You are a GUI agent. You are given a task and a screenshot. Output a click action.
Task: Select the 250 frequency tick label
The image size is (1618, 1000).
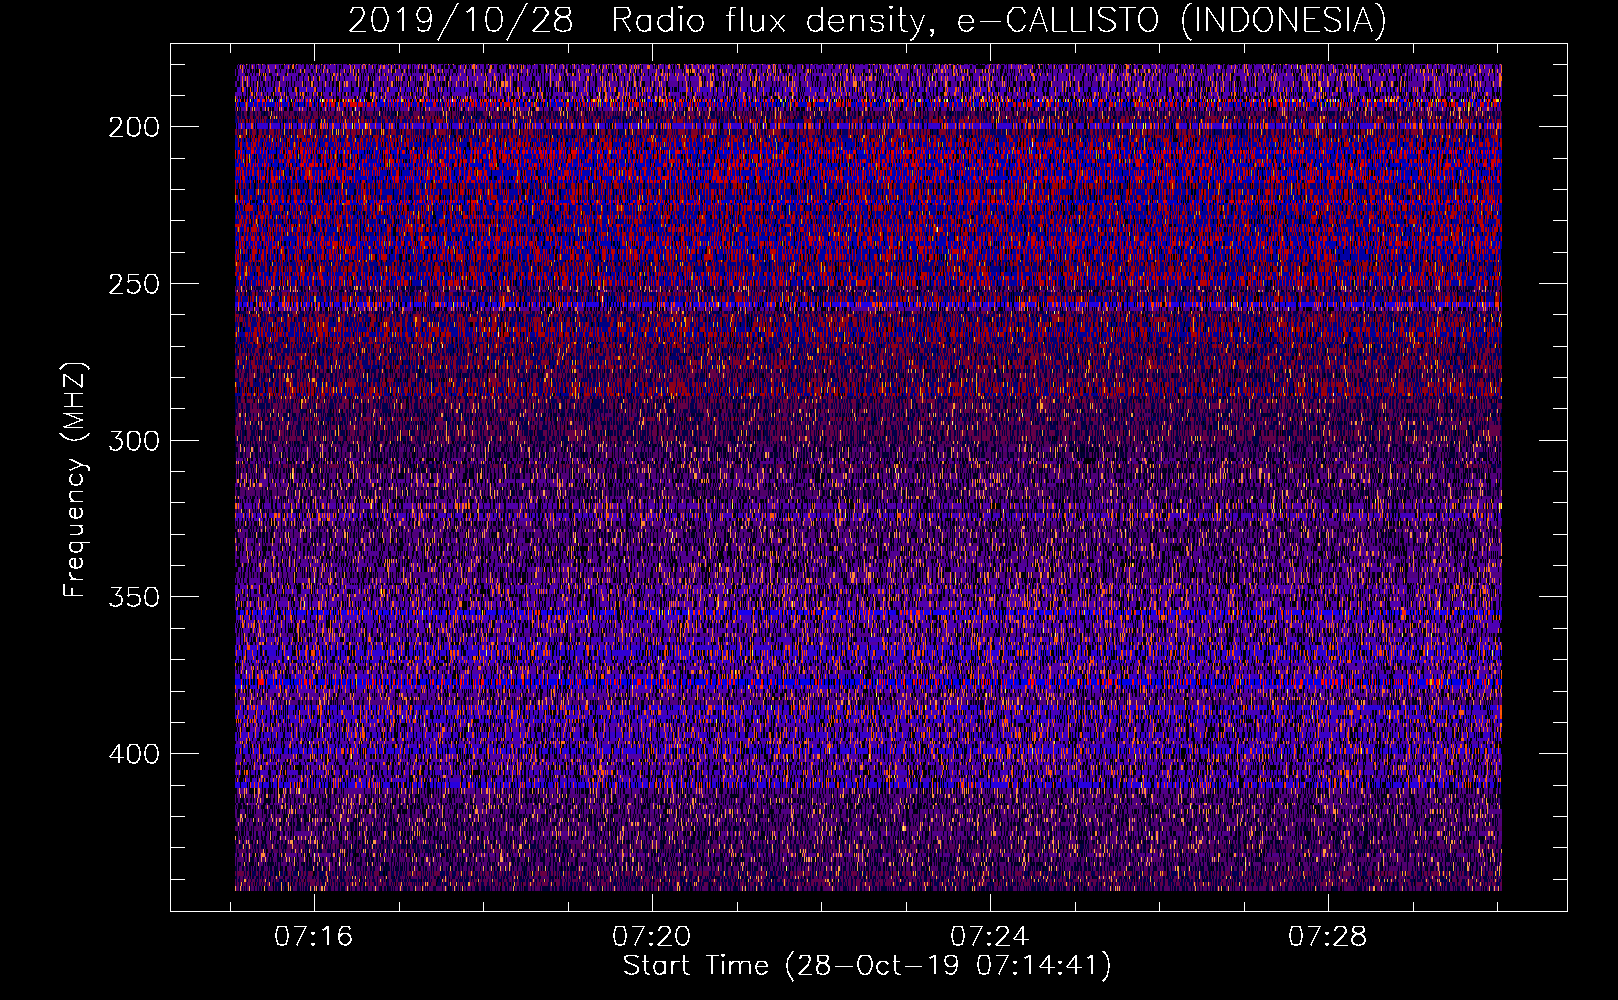[x=134, y=284]
